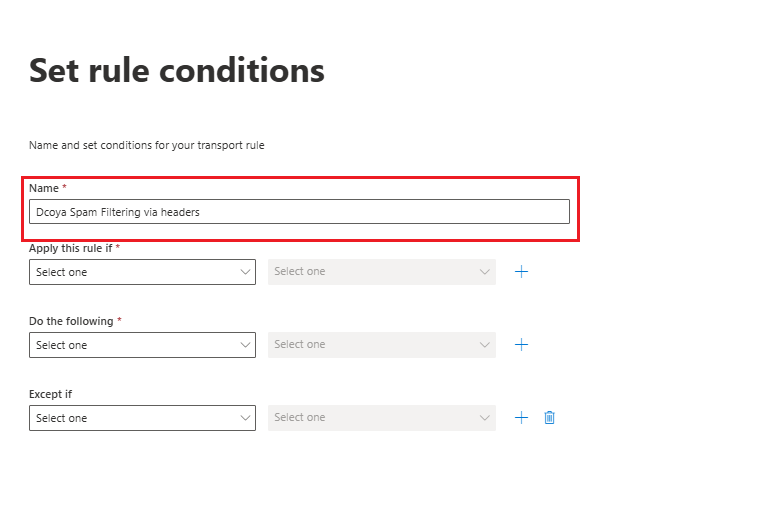Expand the chevron on Except if dropdown

pyautogui.click(x=245, y=418)
